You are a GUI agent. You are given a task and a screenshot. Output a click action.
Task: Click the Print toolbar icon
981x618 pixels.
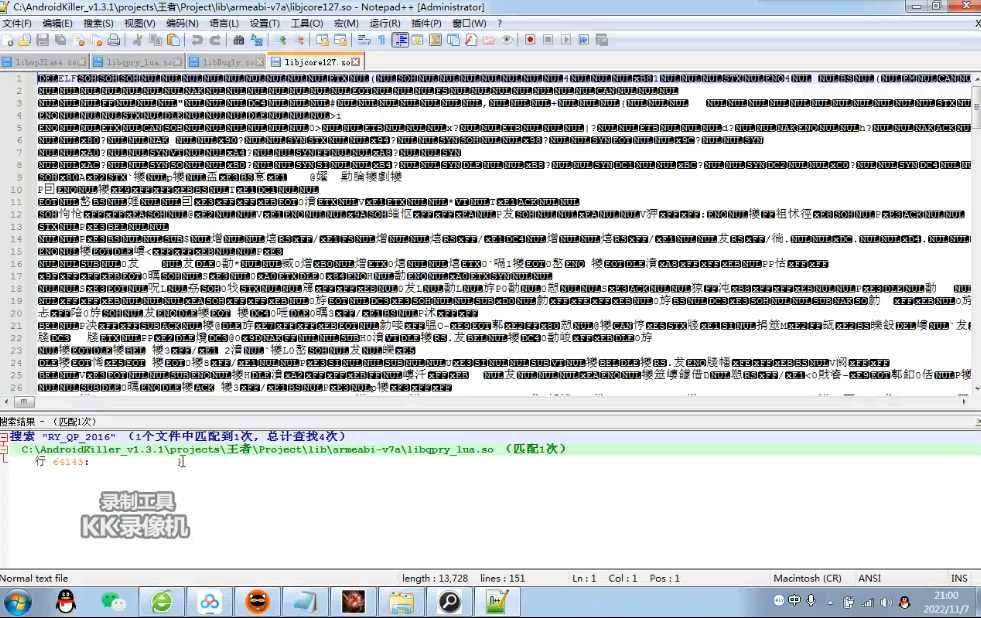pyautogui.click(x=113, y=40)
